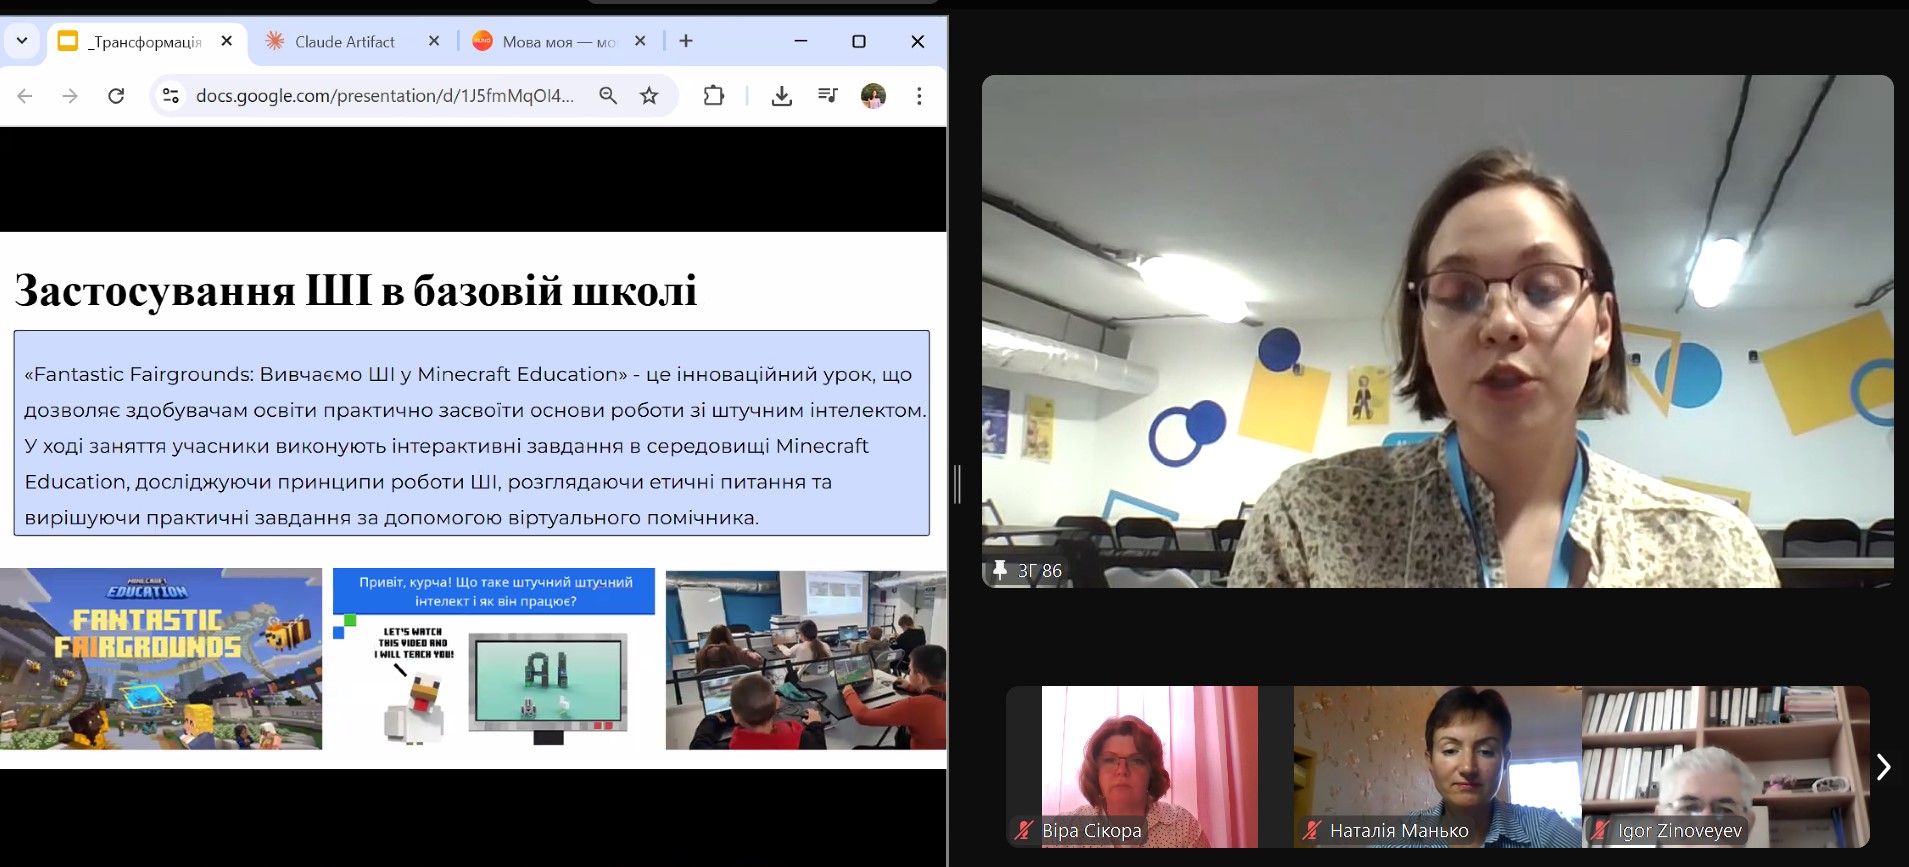The height and width of the screenshot is (867, 1909).
Task: Go back to previous page
Action: pyautogui.click(x=25, y=96)
